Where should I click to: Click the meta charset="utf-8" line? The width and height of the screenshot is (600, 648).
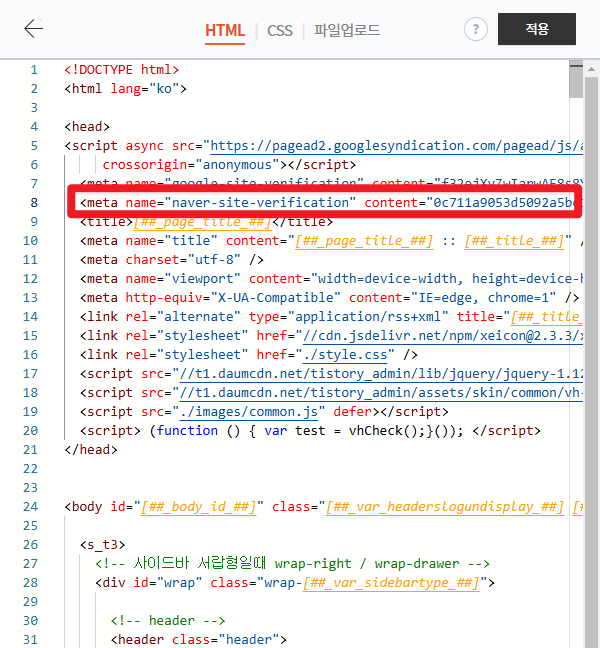pos(171,260)
